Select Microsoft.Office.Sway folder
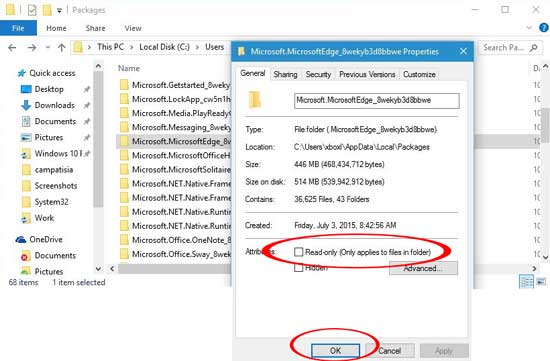 point(175,254)
